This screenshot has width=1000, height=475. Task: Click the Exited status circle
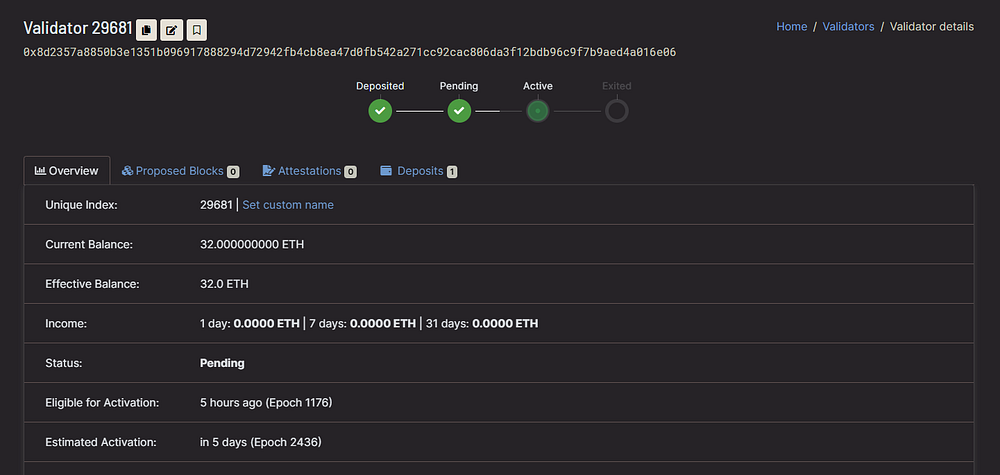tap(617, 111)
